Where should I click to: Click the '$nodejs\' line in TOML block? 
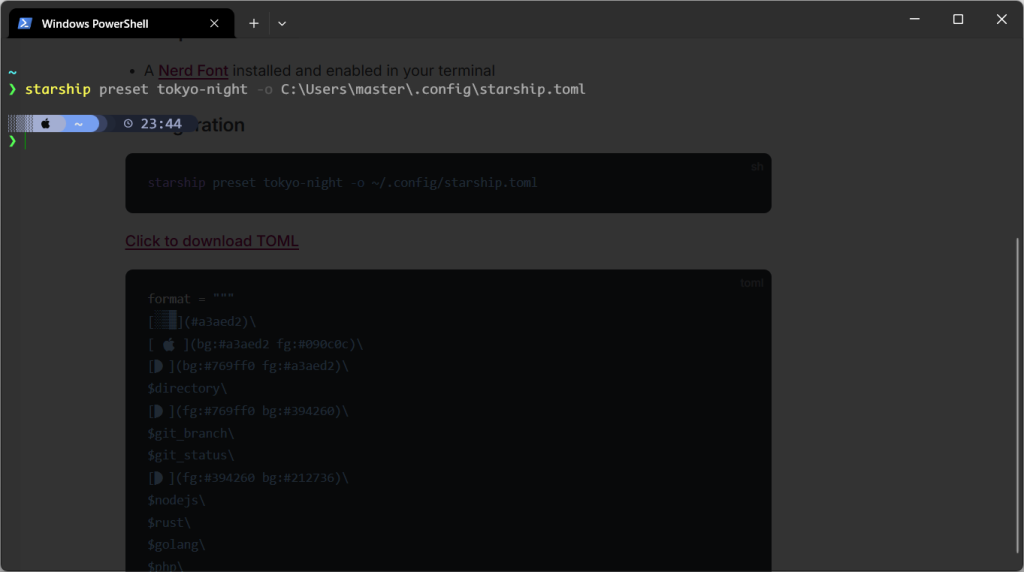[x=176, y=500]
